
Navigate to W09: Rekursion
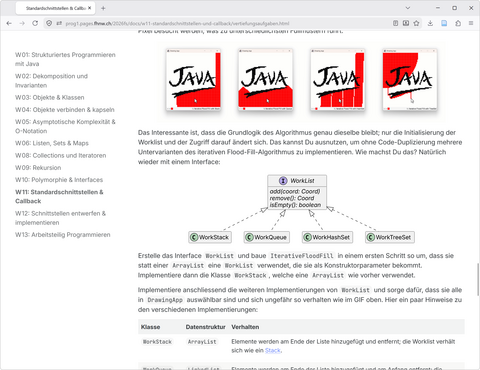pyautogui.click(x=38, y=168)
